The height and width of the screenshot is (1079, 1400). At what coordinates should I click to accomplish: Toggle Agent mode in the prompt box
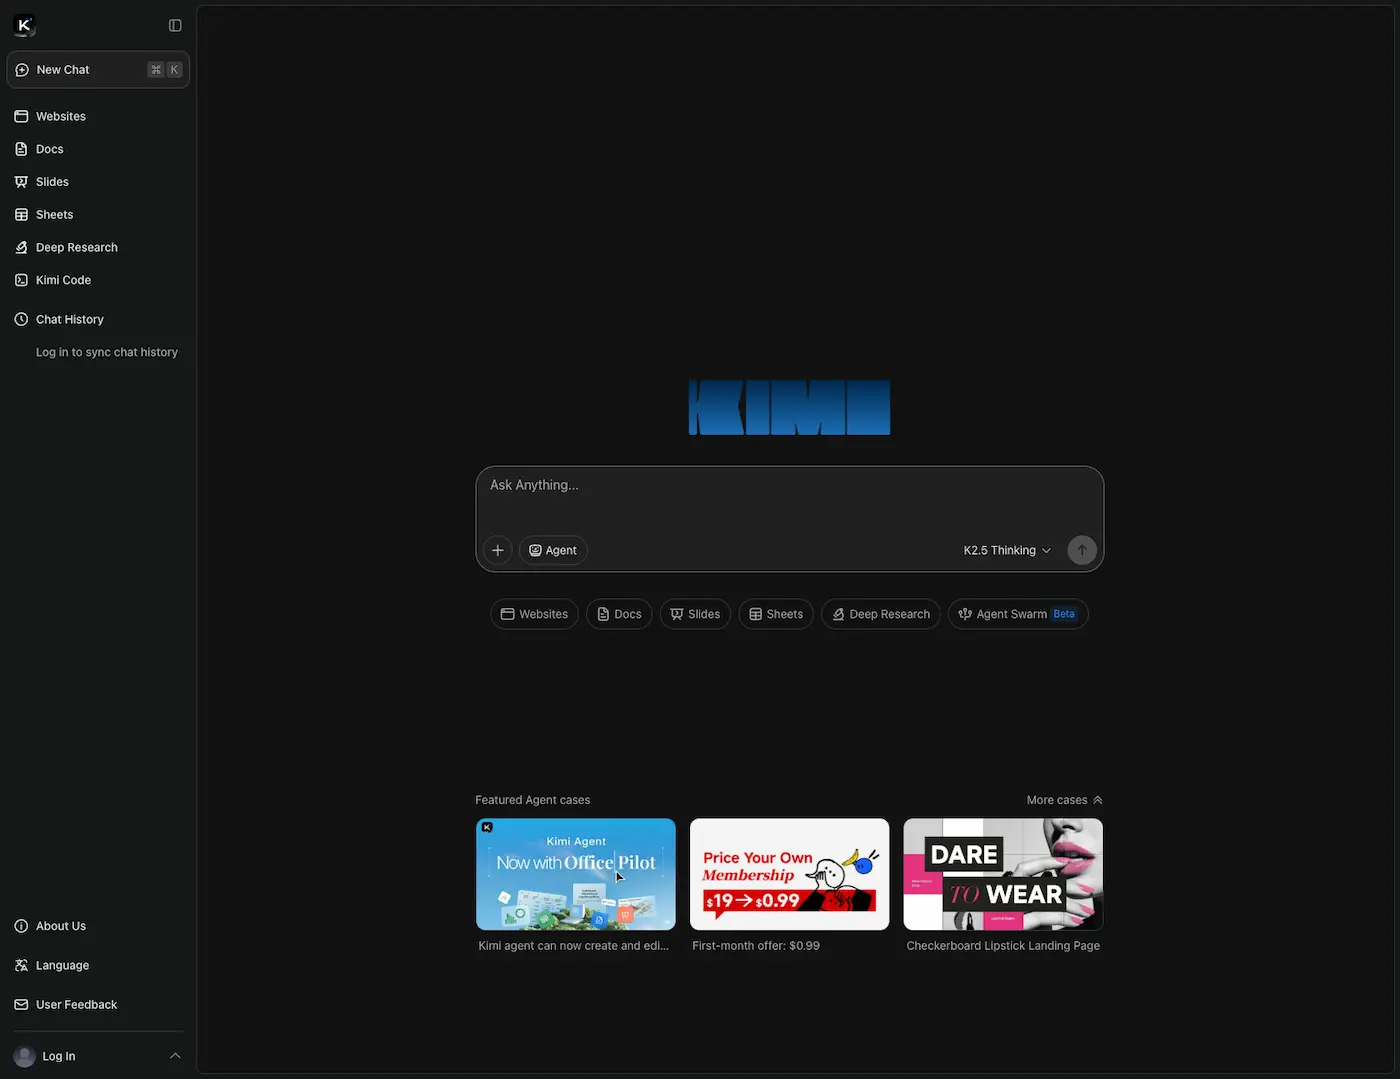point(553,550)
